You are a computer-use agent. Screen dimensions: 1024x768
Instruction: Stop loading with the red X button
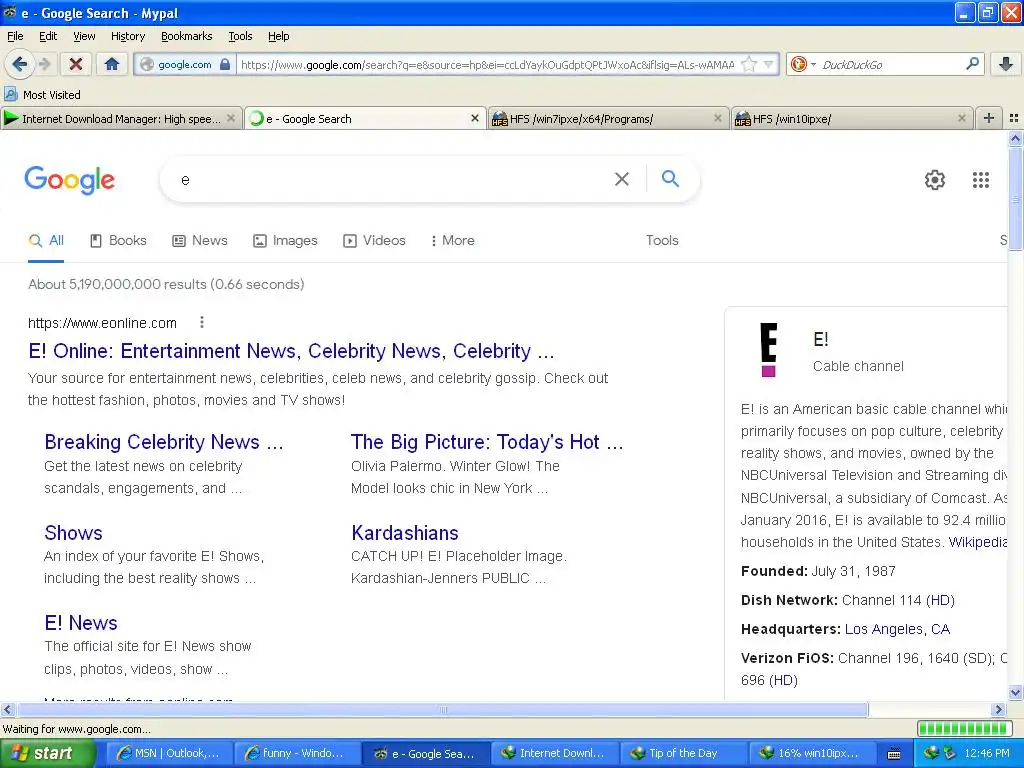(x=76, y=64)
